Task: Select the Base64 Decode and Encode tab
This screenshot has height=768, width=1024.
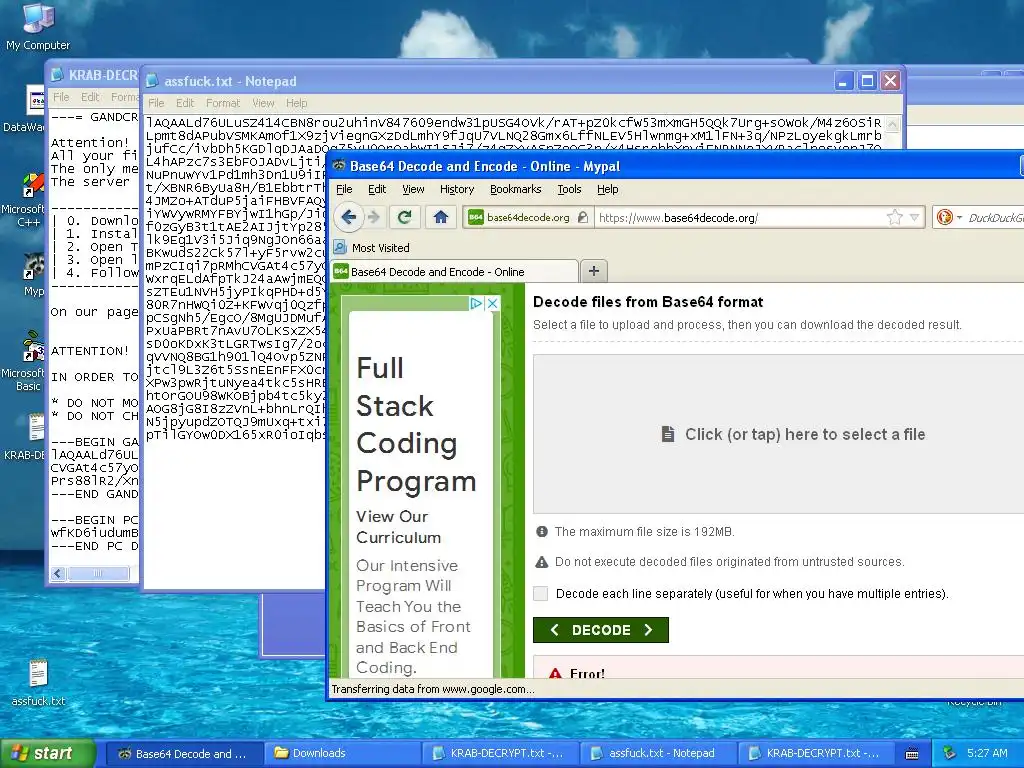Action: [455, 272]
